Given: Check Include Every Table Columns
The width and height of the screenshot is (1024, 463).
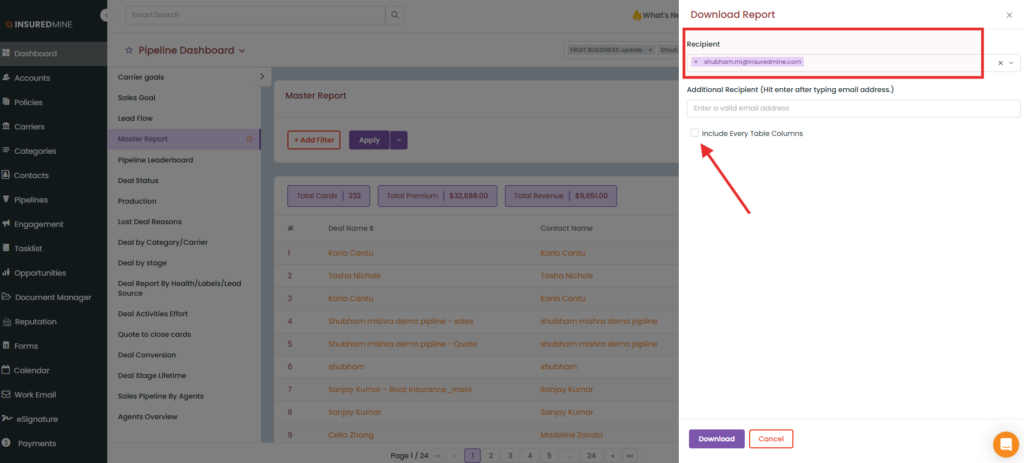Looking at the screenshot, I should 694,133.
